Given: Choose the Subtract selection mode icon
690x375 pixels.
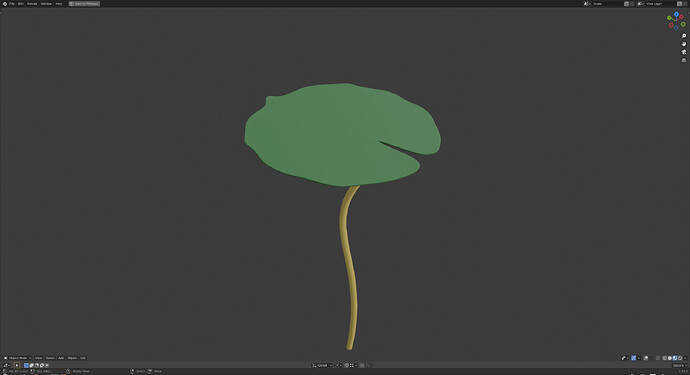Looking at the screenshot, I should click(37, 365).
